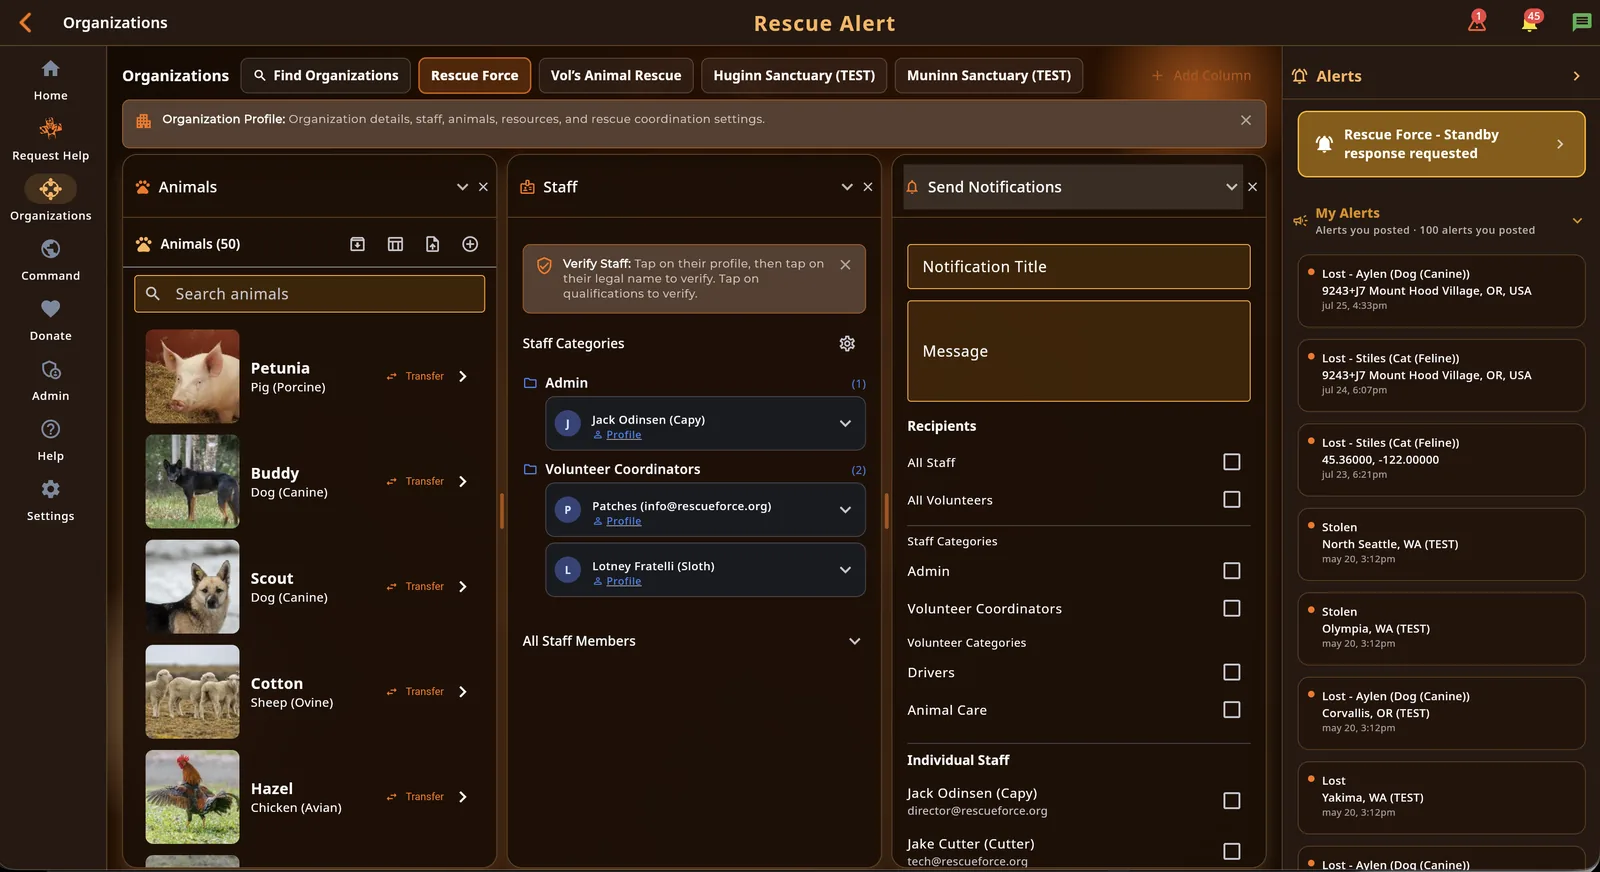Image resolution: width=1600 pixels, height=872 pixels.
Task: Transfer Buddy the dog
Action: coord(415,481)
